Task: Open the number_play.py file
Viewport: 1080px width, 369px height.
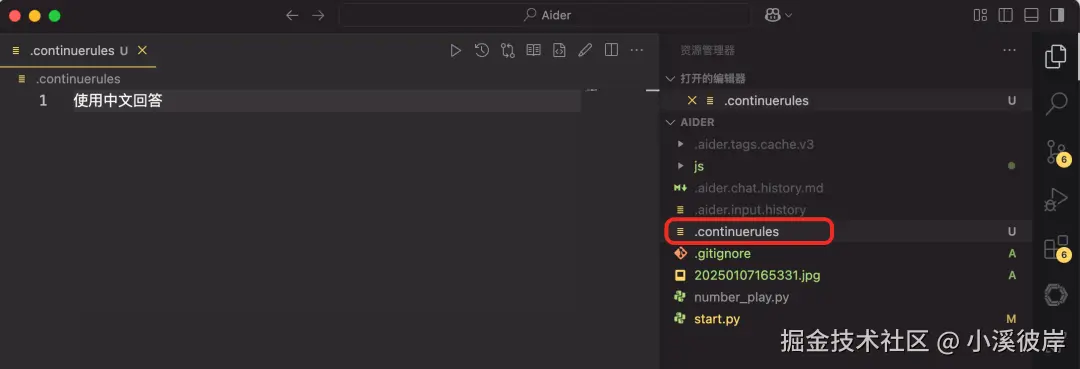Action: [x=846, y=297]
